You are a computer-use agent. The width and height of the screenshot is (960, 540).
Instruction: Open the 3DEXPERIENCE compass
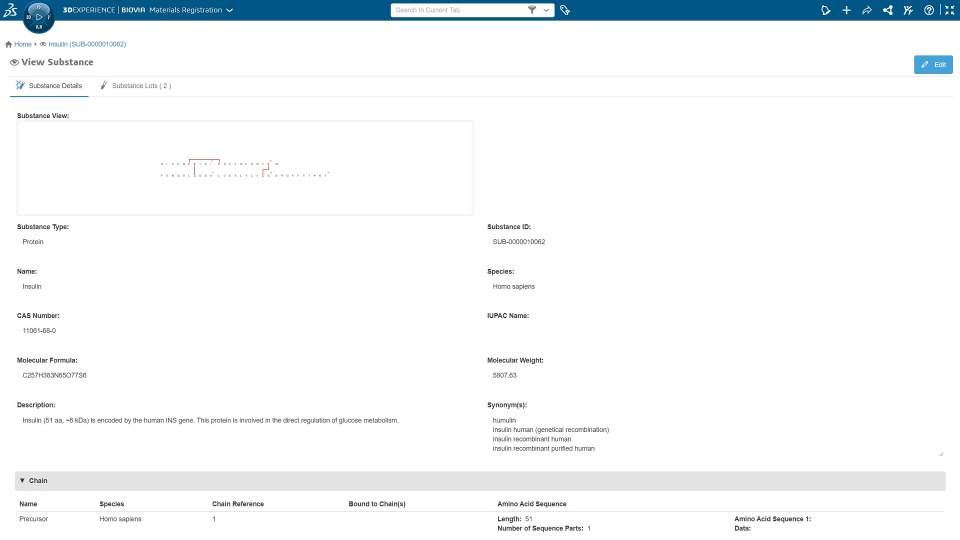(39, 17)
